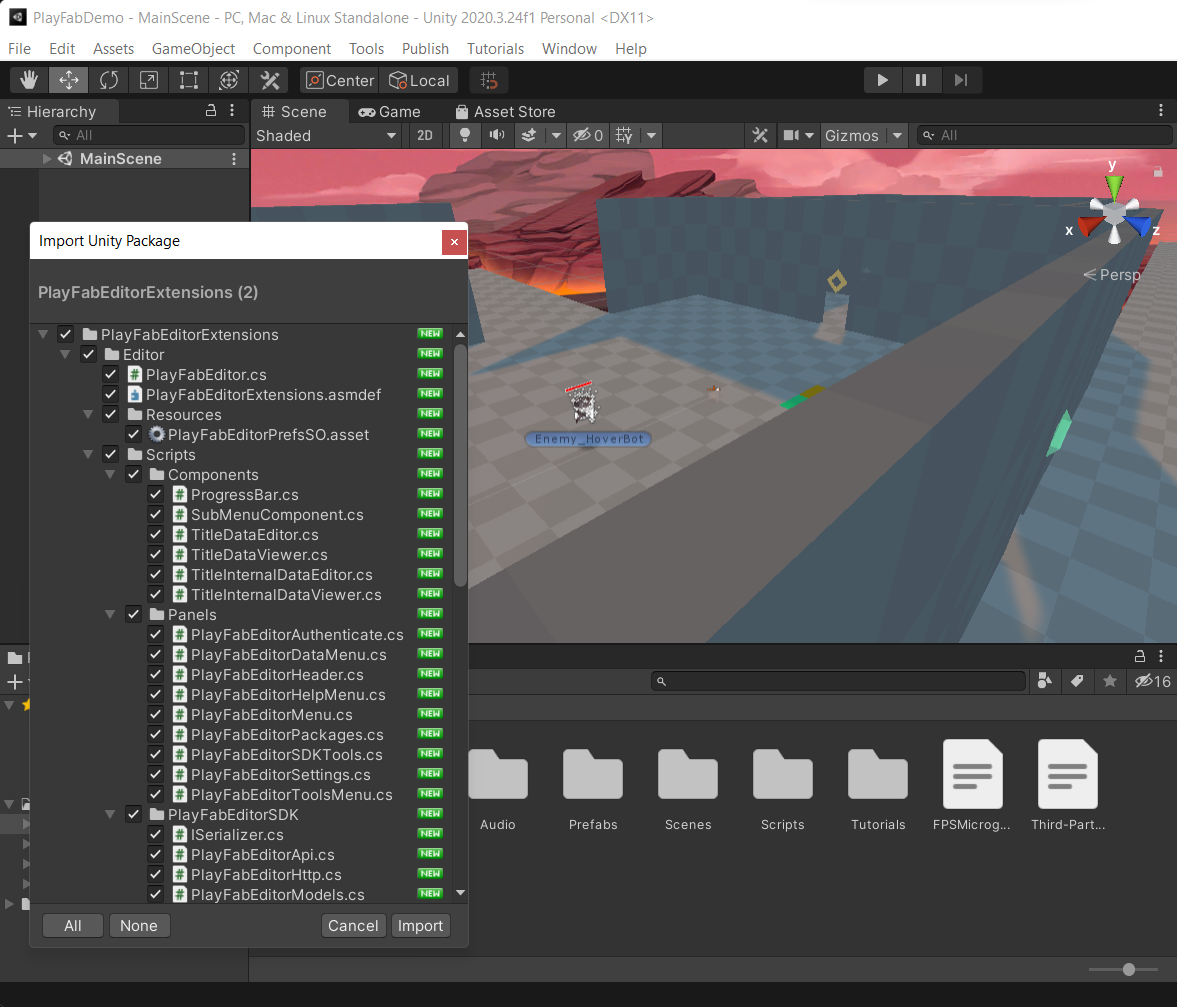Click the Step frame button

click(961, 80)
